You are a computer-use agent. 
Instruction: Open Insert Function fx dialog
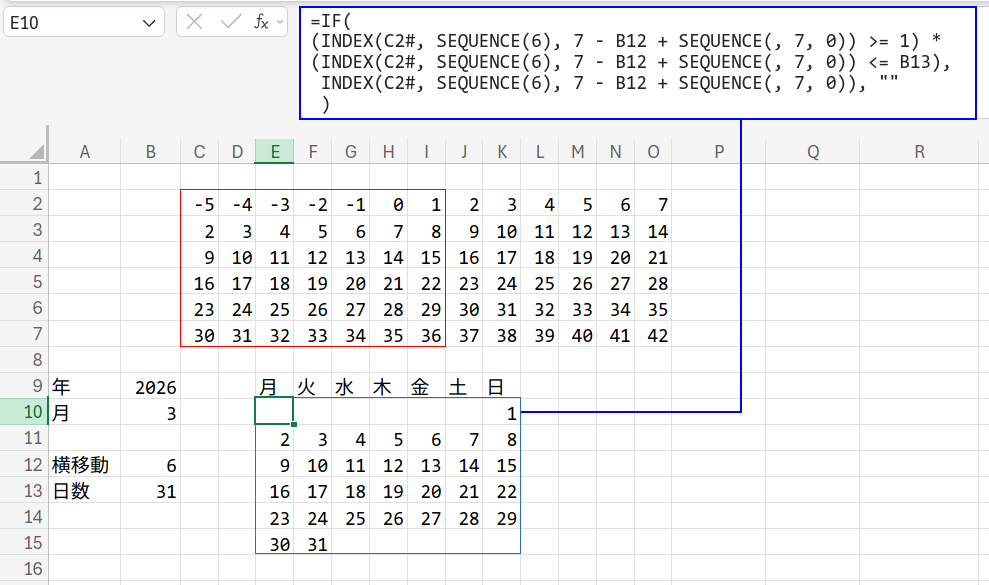coord(261,22)
